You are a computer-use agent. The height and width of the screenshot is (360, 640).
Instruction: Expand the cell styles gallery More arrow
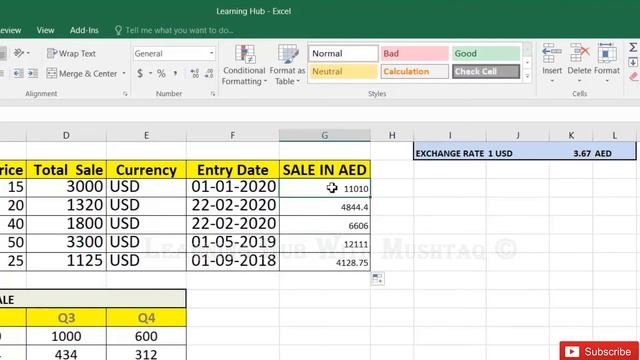[527, 76]
